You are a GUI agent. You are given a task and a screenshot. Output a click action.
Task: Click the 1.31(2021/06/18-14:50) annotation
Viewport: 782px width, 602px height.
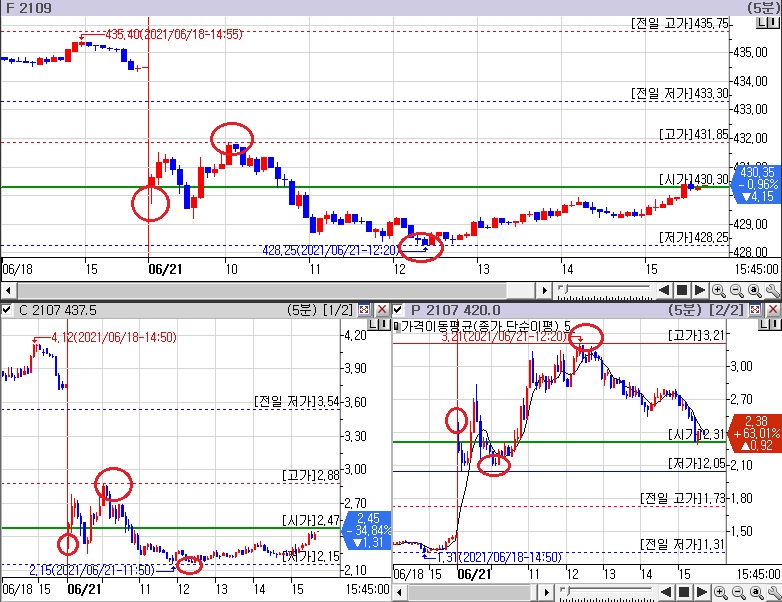500,557
